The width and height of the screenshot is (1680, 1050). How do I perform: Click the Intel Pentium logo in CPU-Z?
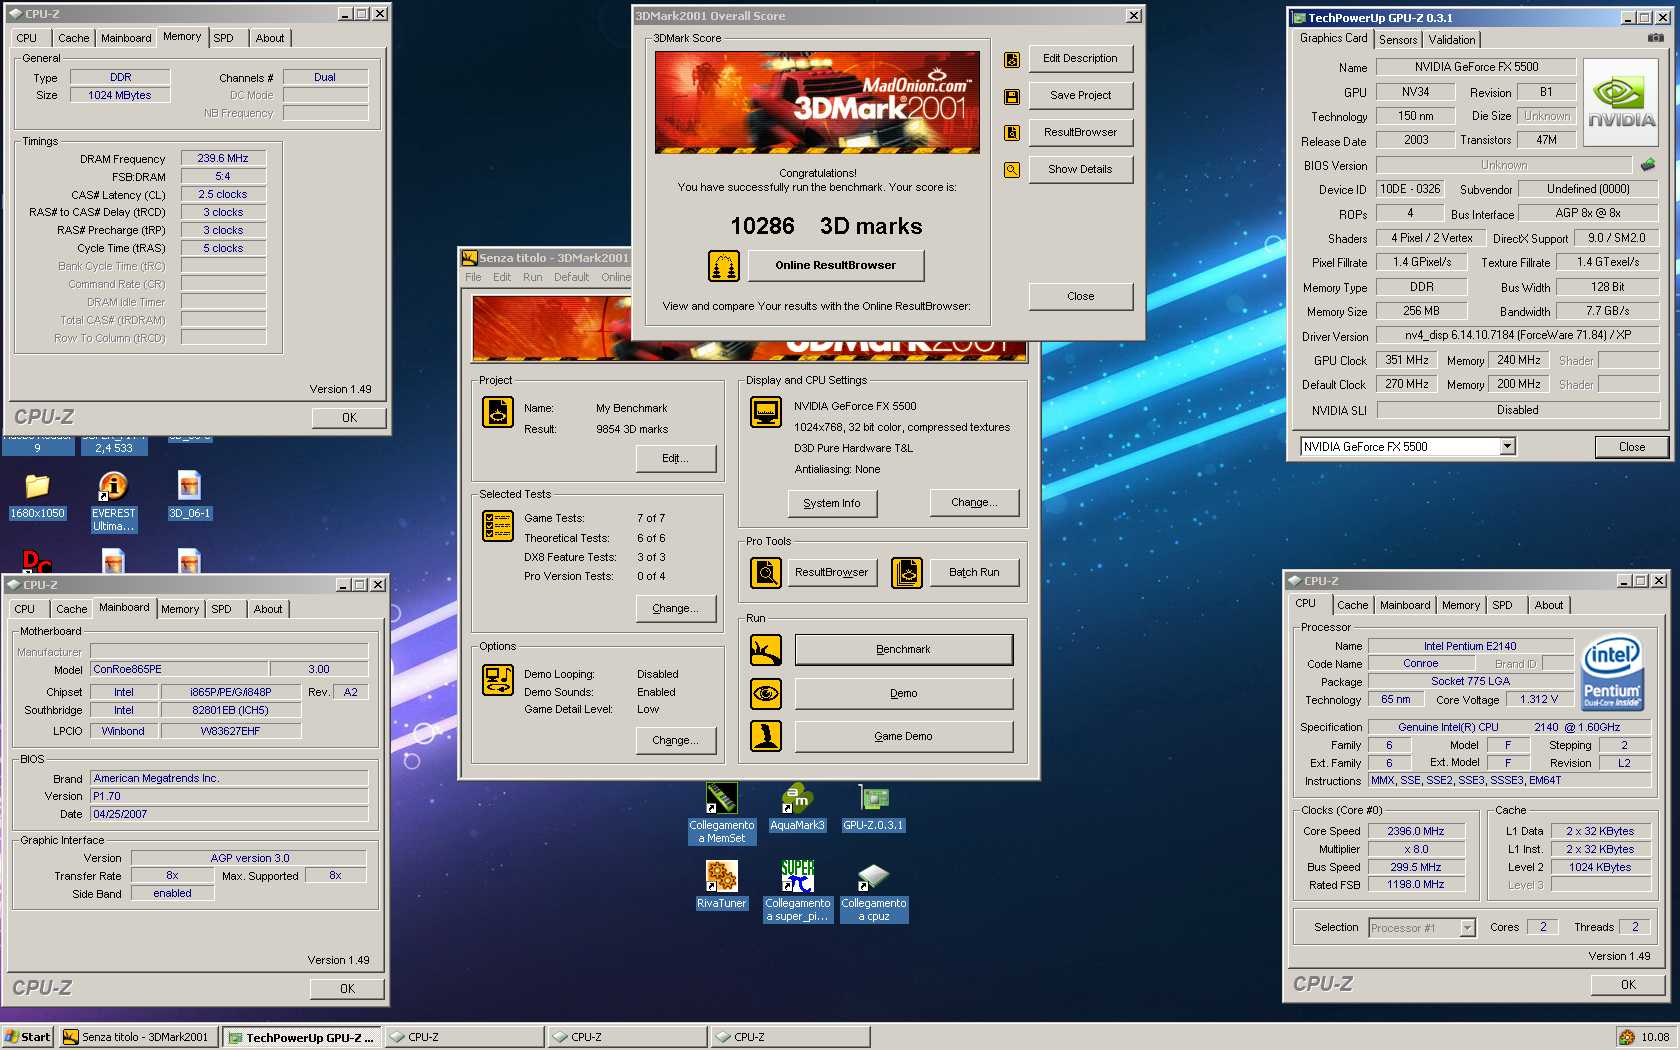click(x=1612, y=673)
